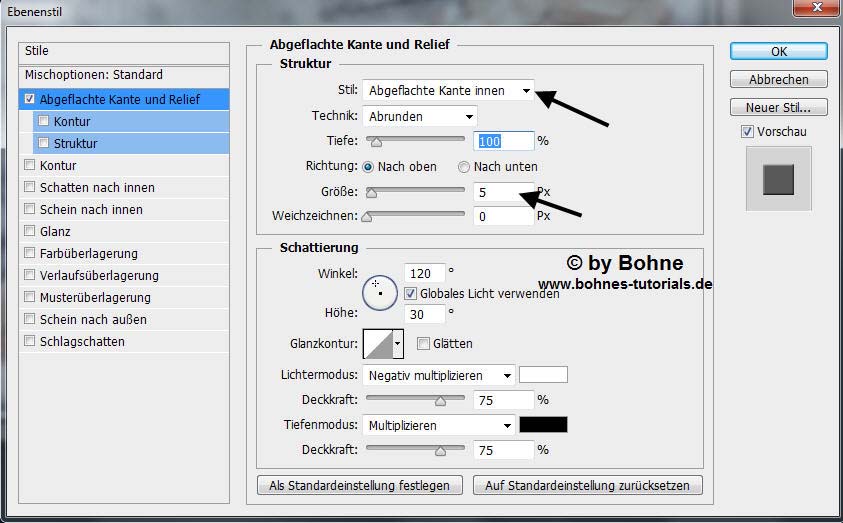Image resolution: width=843 pixels, height=523 pixels.
Task: Click the OK button
Action: click(778, 52)
